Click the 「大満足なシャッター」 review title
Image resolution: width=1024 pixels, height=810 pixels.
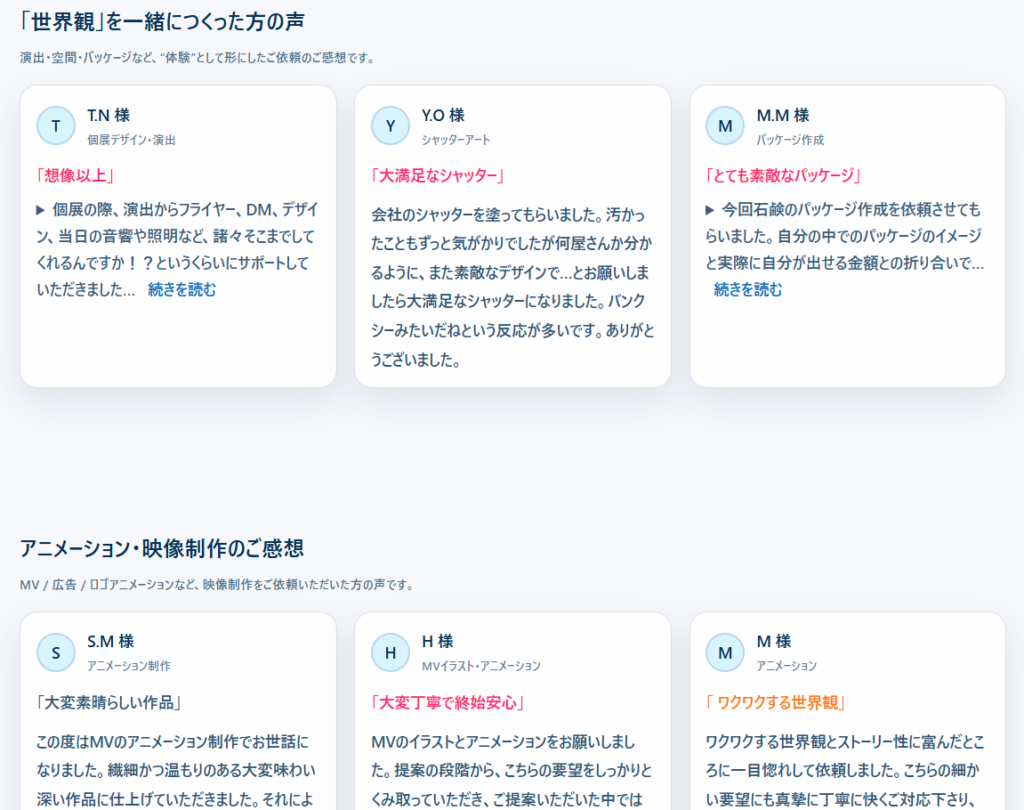tap(437, 175)
